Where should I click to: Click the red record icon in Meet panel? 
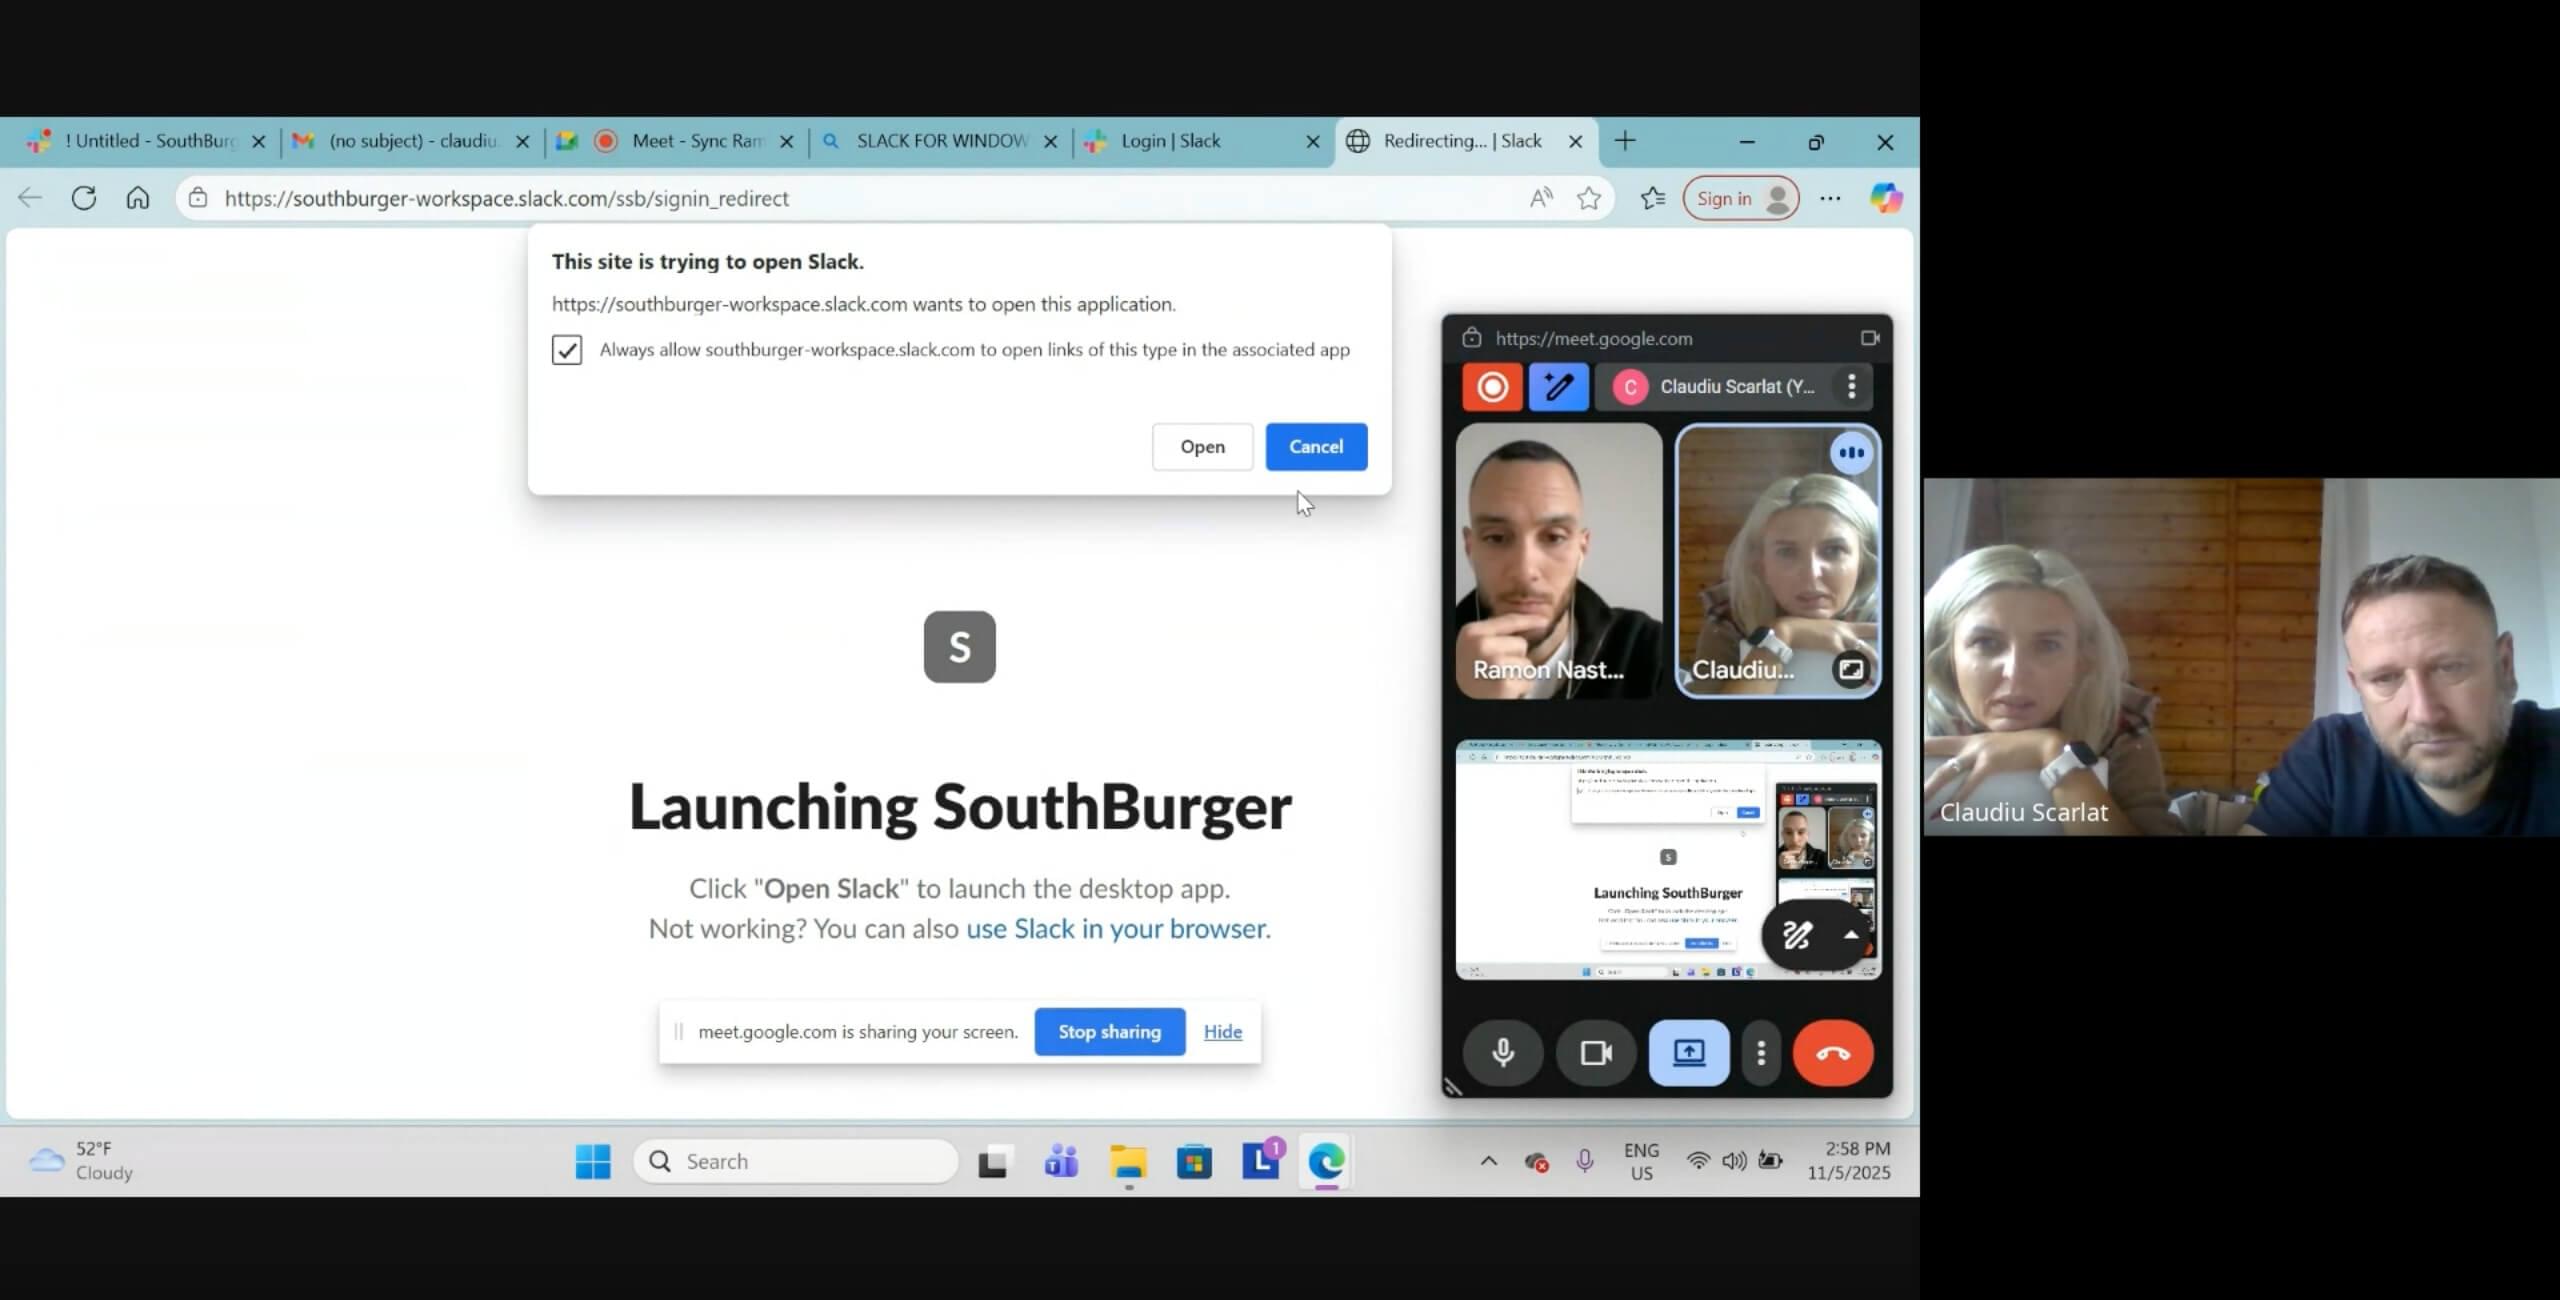(1492, 387)
